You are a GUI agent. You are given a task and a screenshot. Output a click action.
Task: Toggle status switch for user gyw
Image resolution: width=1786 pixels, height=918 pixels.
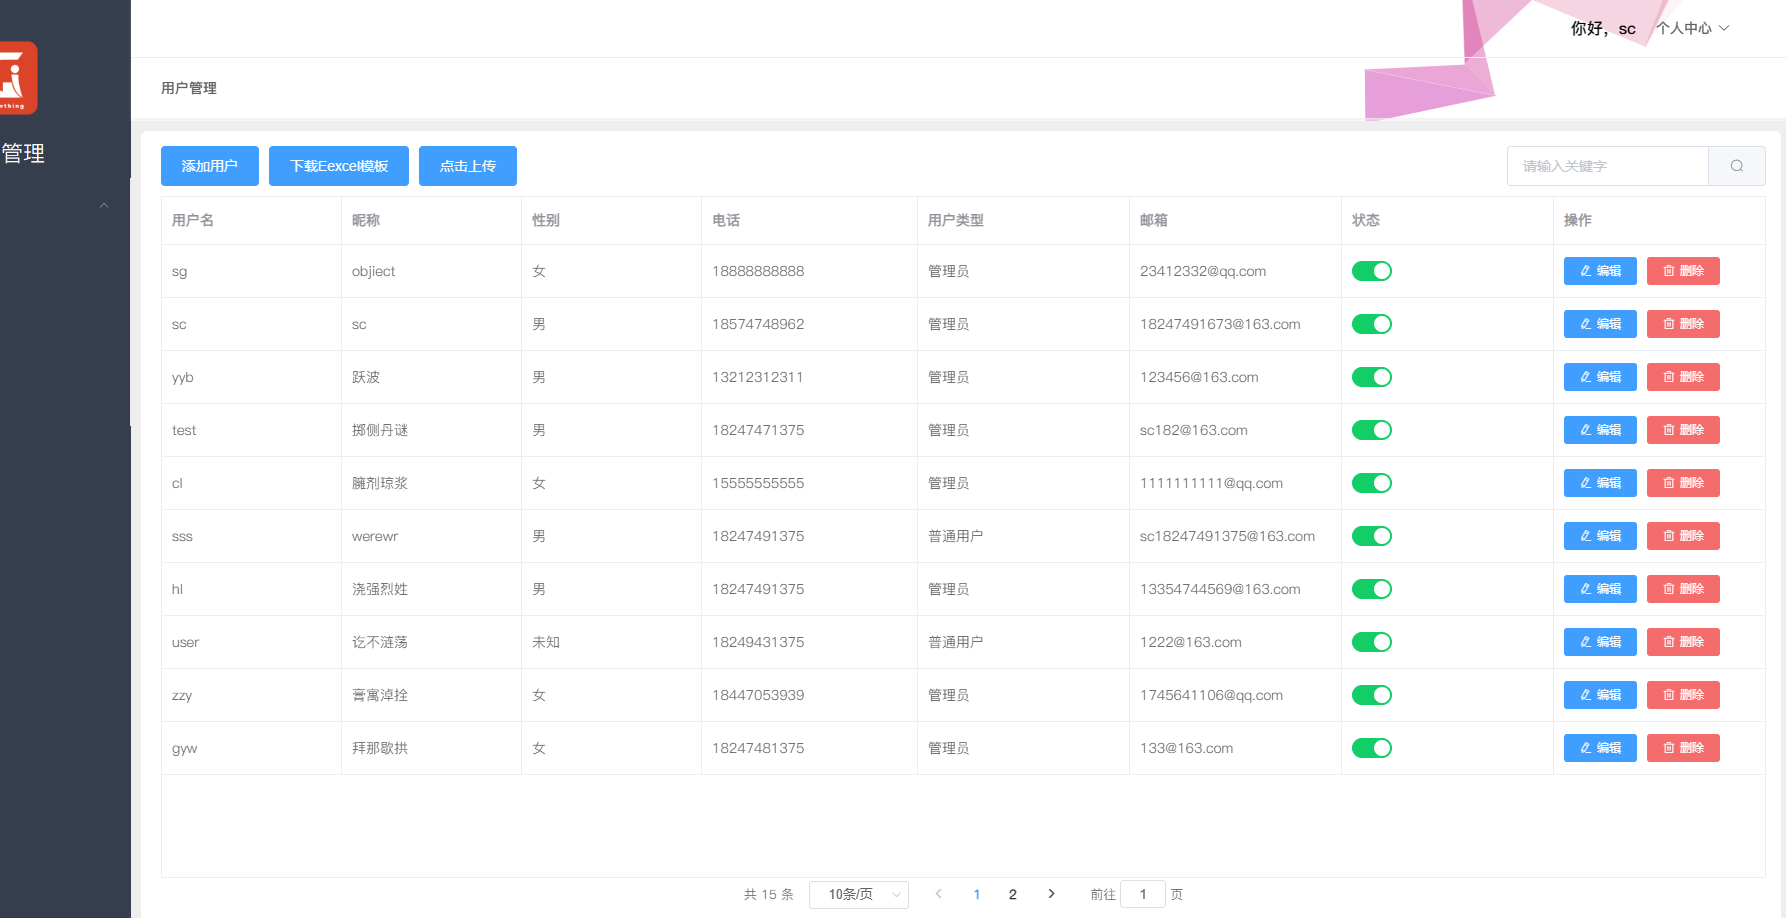1372,748
